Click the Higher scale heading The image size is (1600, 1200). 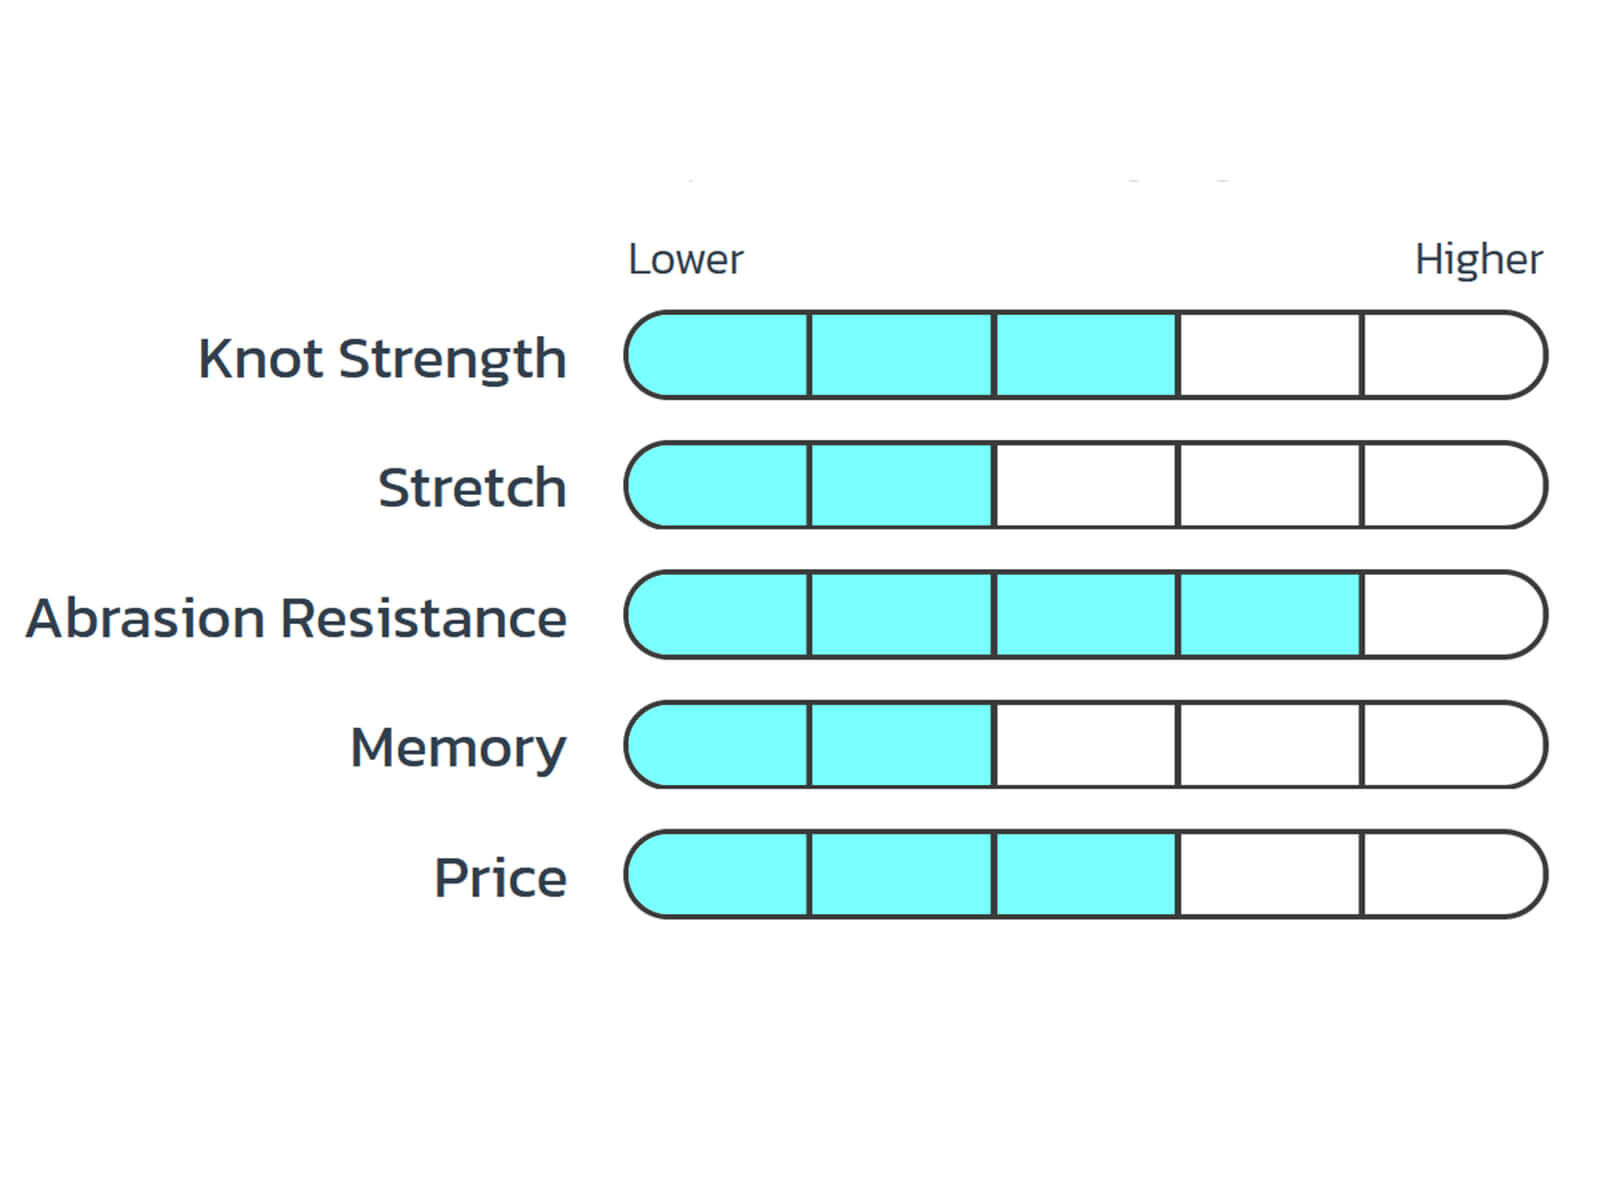(1478, 260)
